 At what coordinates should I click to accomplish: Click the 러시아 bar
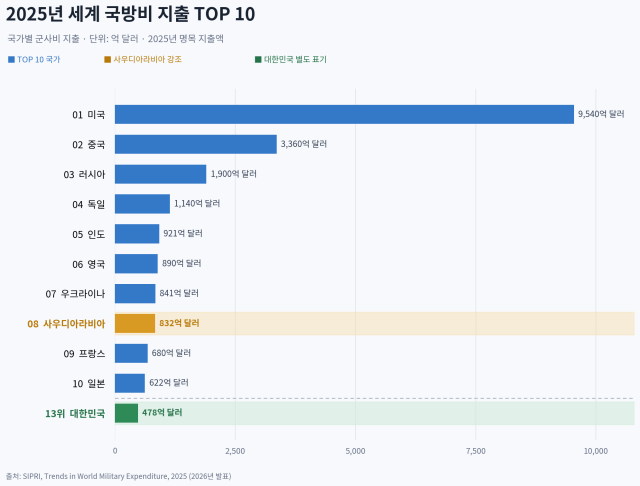[160, 174]
